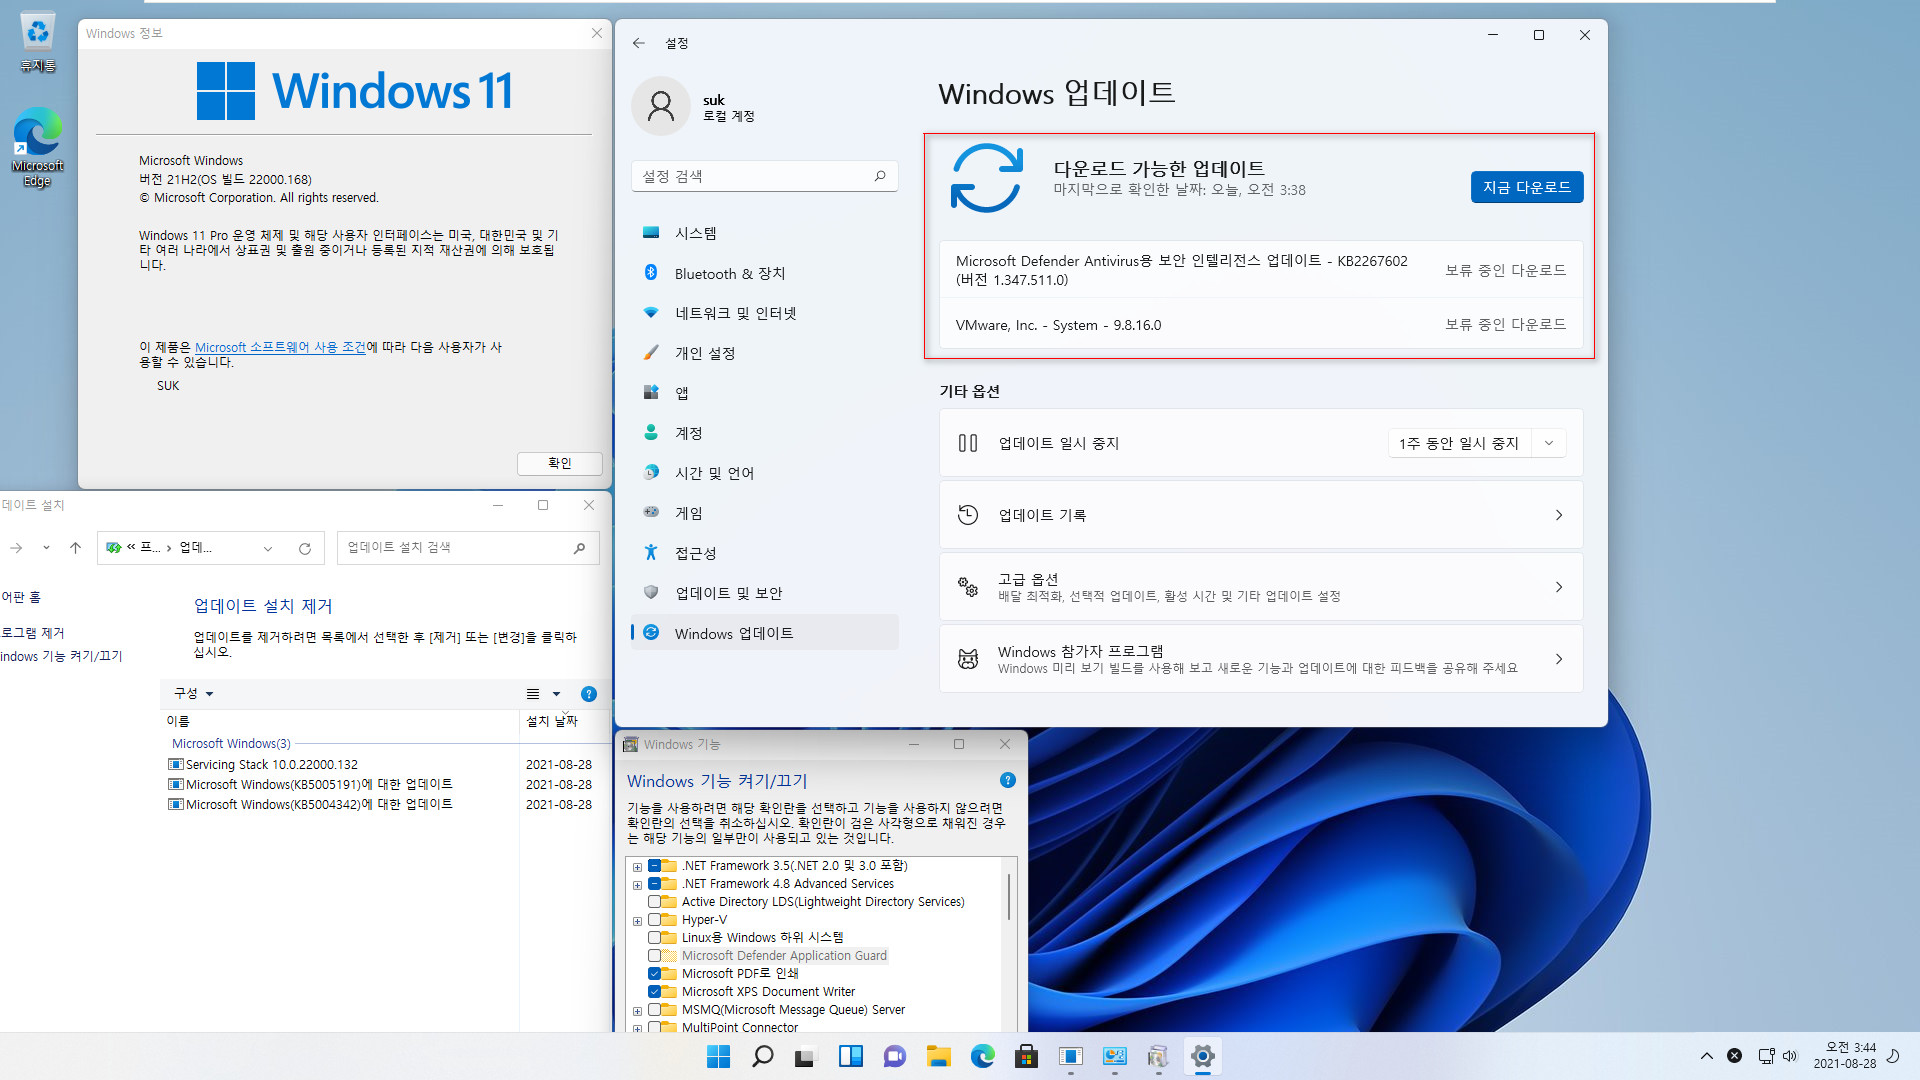Open 업데이트 및 보안 category
This screenshot has height=1080, width=1920.
pyautogui.click(x=765, y=593)
